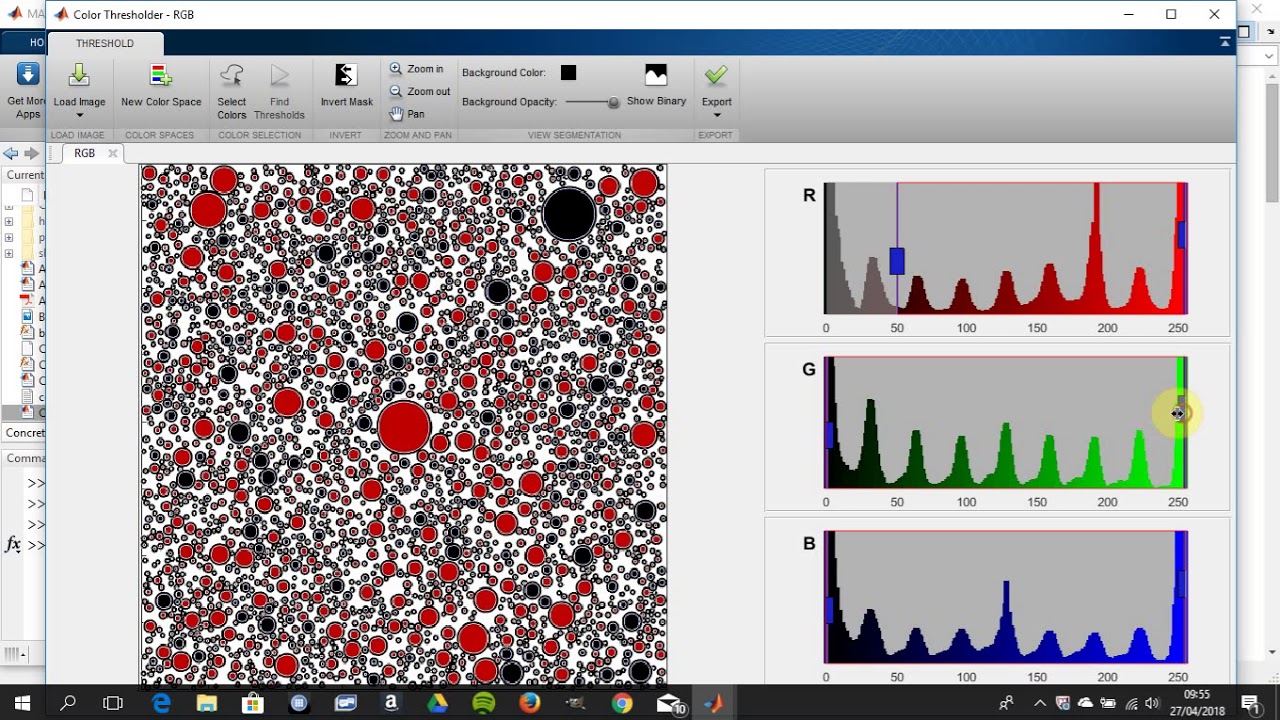Open volume control in system tray
This screenshot has width=1280, height=720.
point(1152,703)
